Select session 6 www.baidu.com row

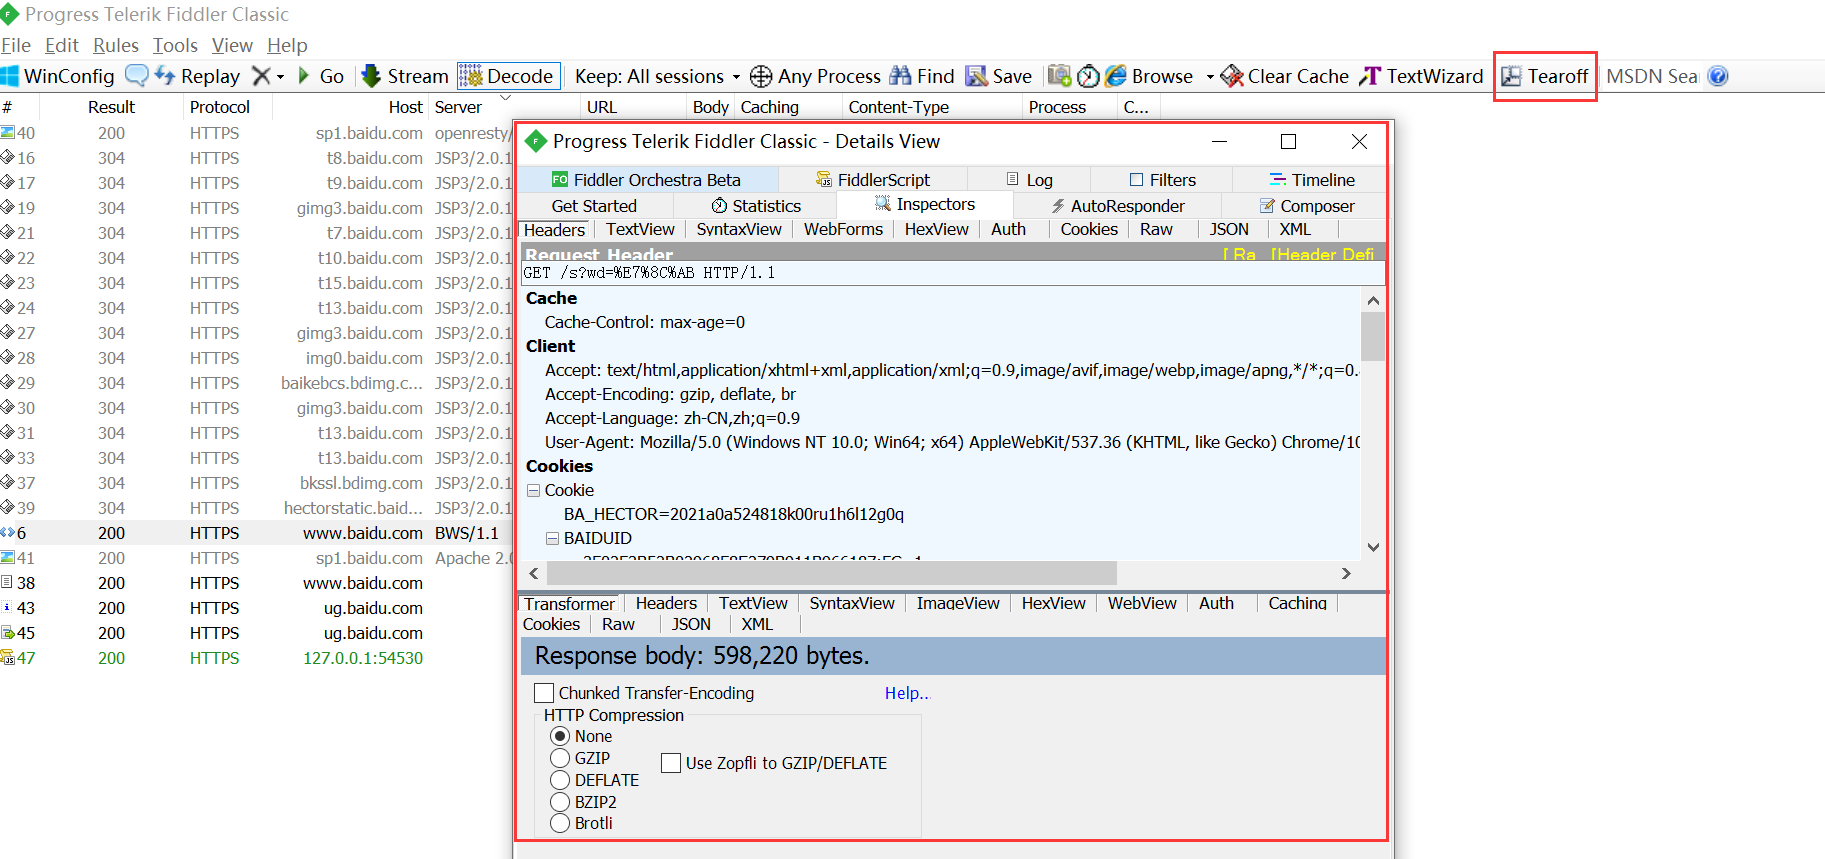256,533
